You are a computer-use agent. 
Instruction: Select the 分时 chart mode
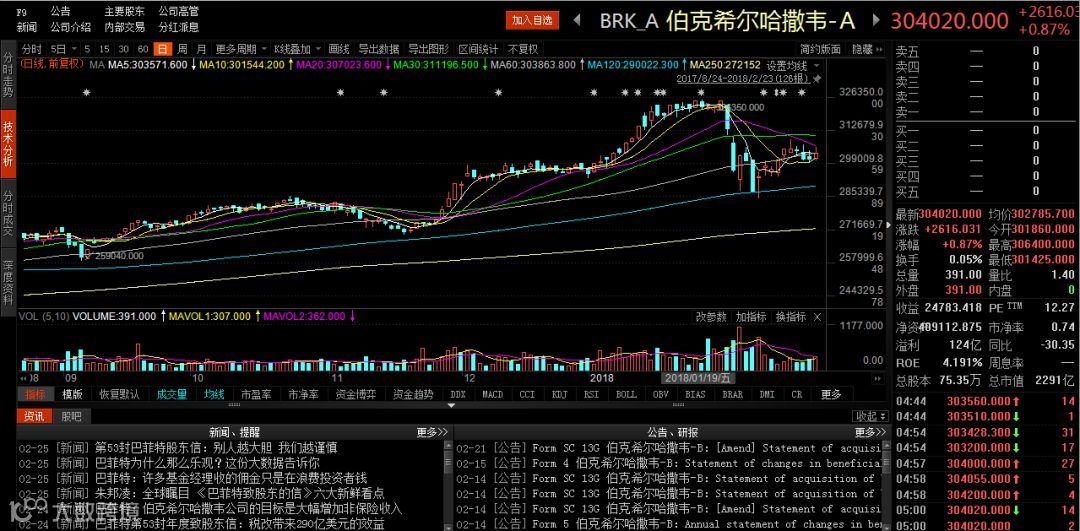pos(32,50)
